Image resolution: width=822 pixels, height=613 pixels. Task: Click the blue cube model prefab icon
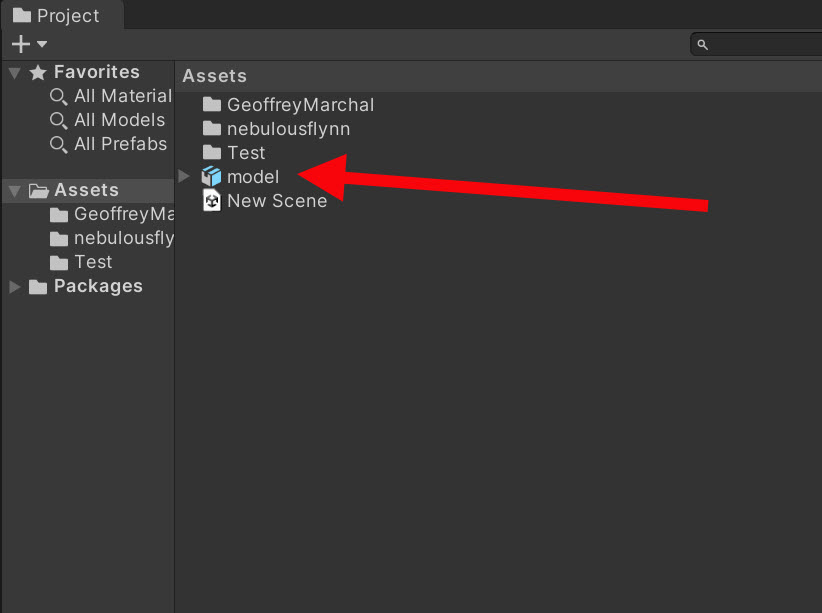click(212, 176)
